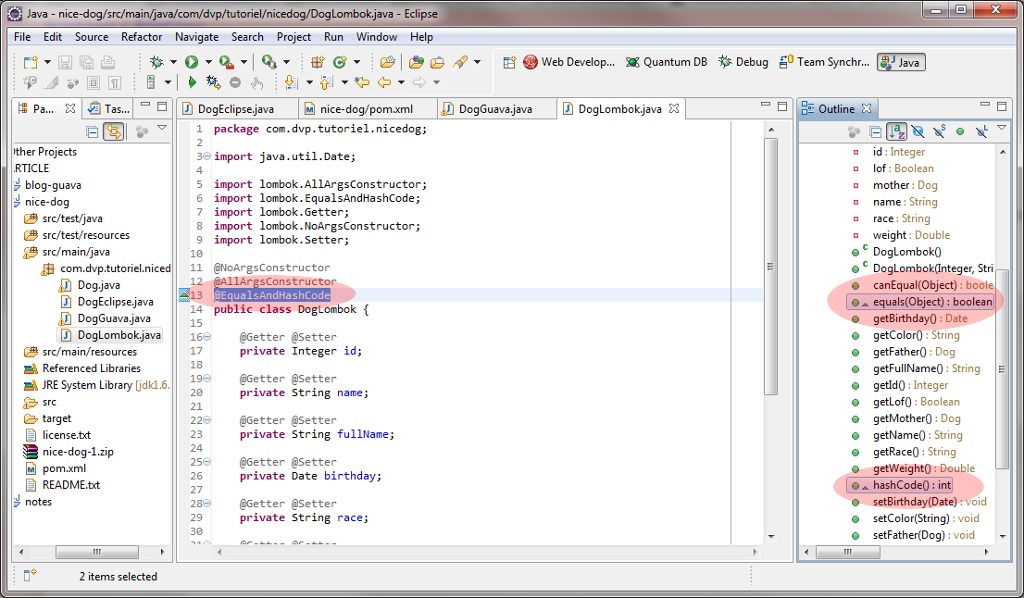Open the Quantum DB perspective
The width and height of the screenshot is (1024, 598).
[x=666, y=62]
